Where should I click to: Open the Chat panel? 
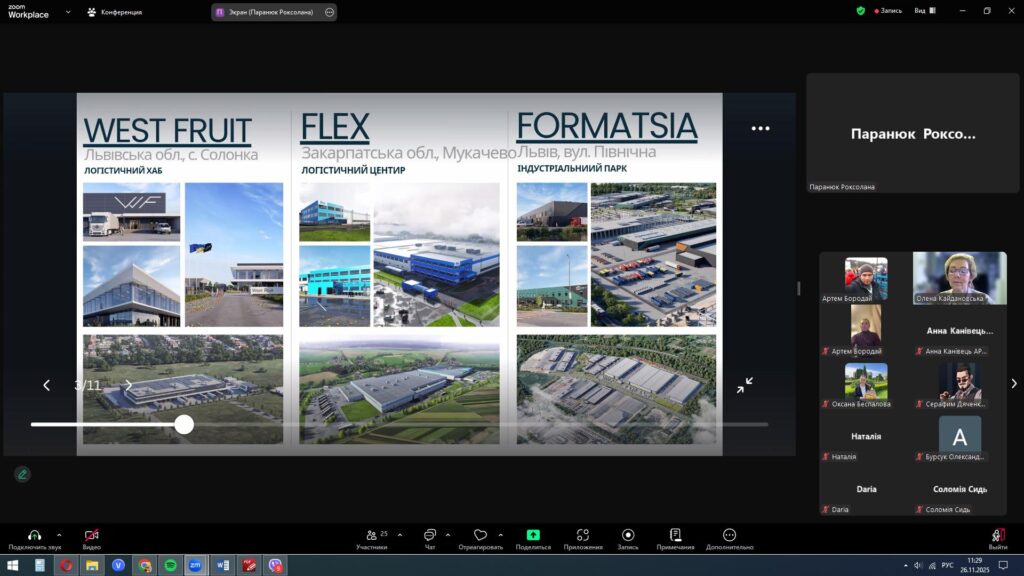coord(430,536)
